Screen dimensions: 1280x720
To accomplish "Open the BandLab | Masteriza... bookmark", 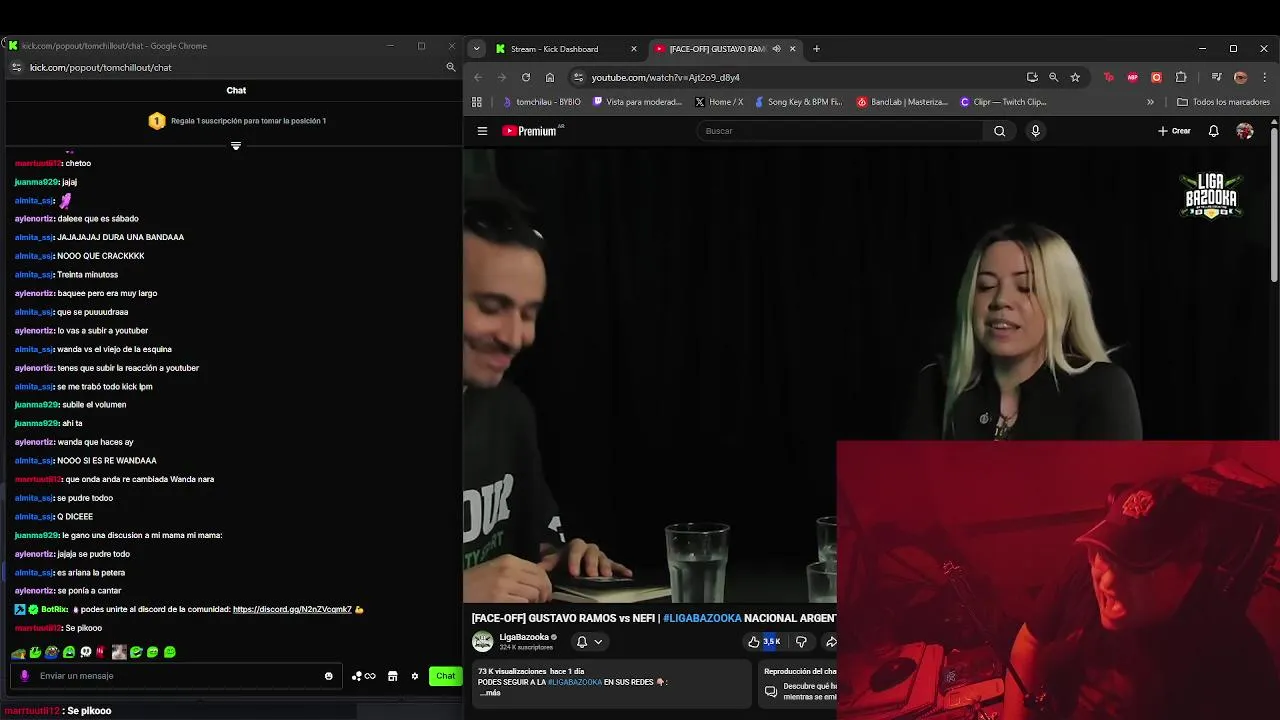I will click(903, 102).
